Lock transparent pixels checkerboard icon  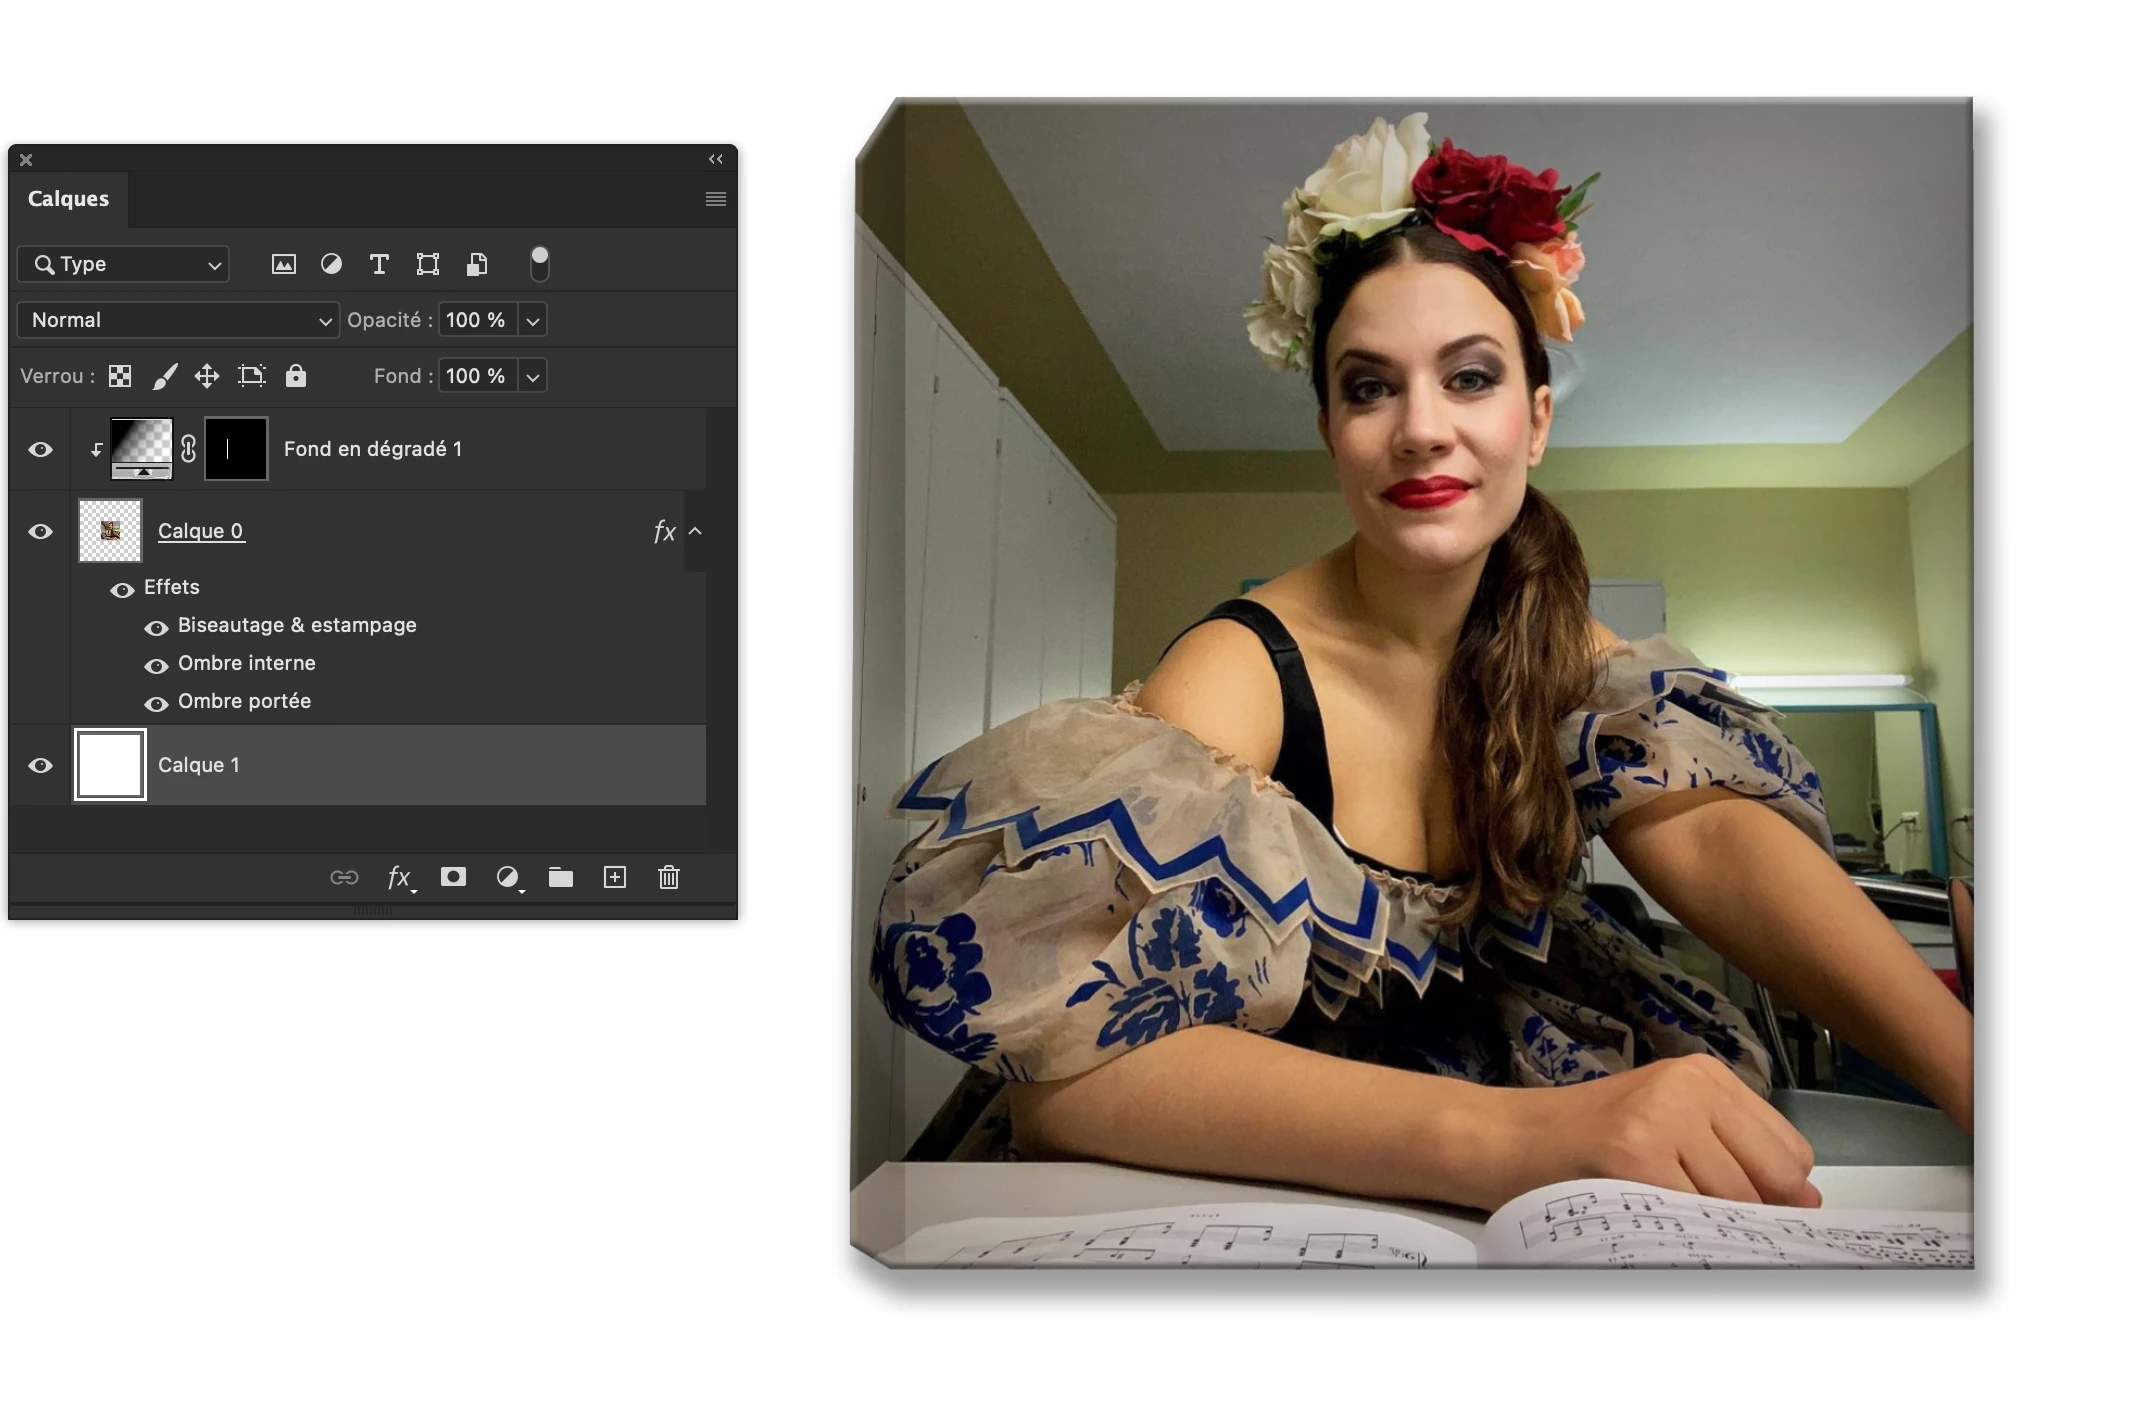(x=120, y=376)
